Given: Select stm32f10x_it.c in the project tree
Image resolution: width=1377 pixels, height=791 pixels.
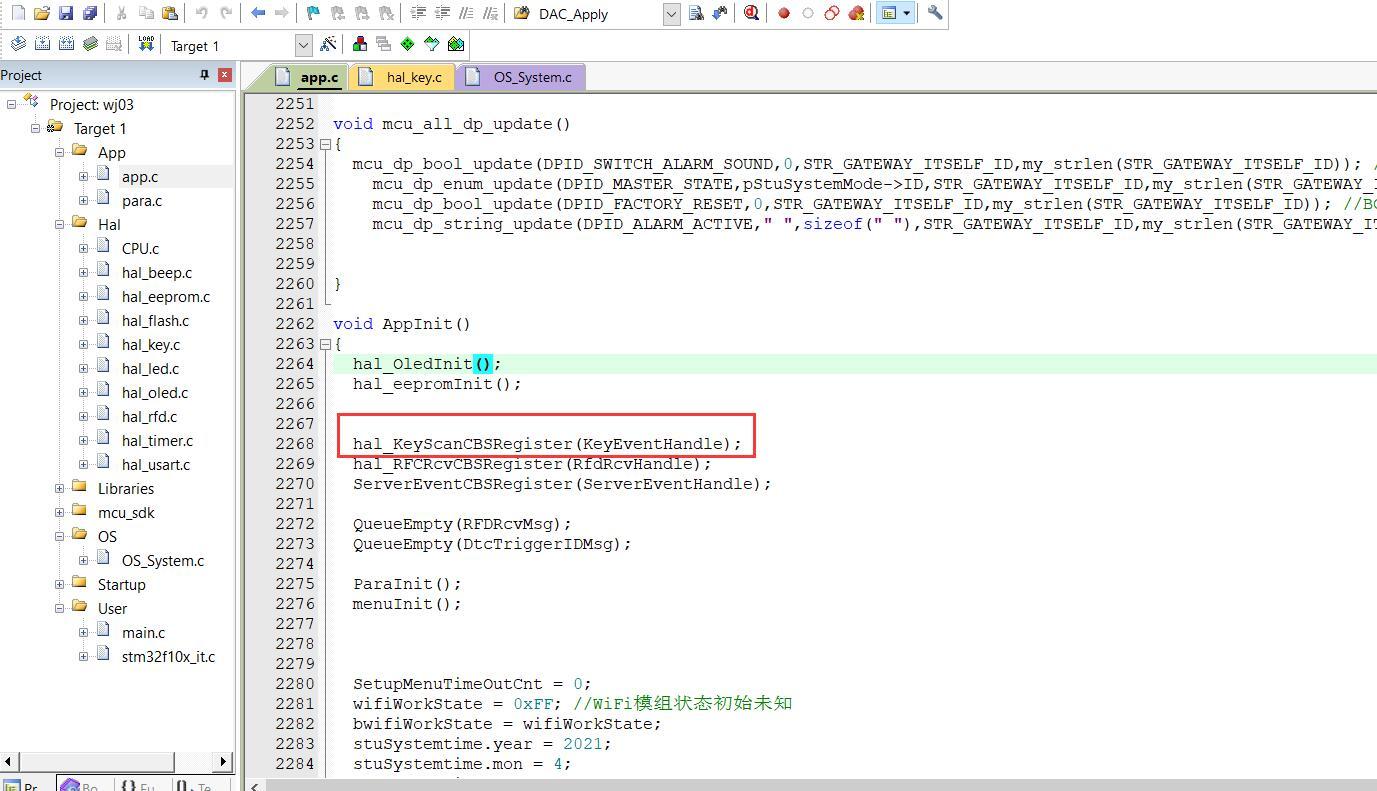Looking at the screenshot, I should click(168, 656).
